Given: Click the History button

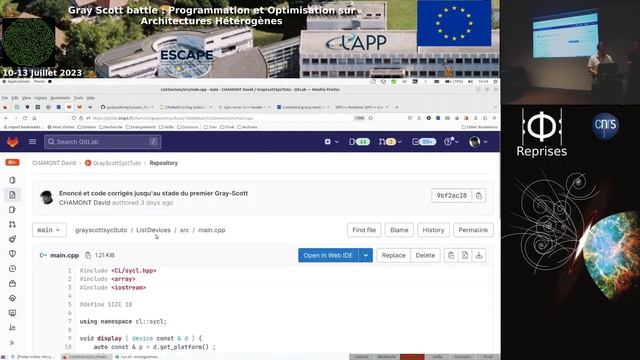Looking at the screenshot, I should click(433, 230).
